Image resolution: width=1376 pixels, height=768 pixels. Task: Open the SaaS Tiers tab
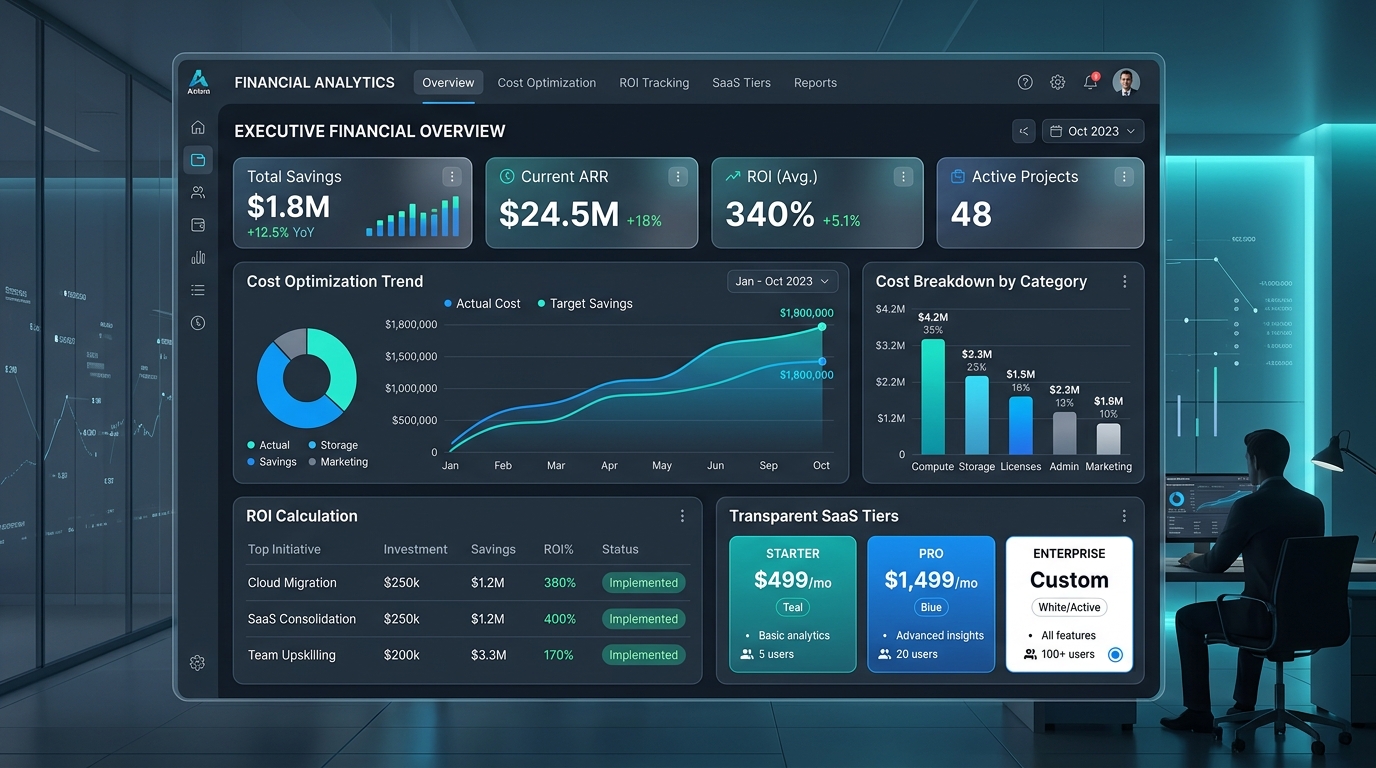click(741, 83)
